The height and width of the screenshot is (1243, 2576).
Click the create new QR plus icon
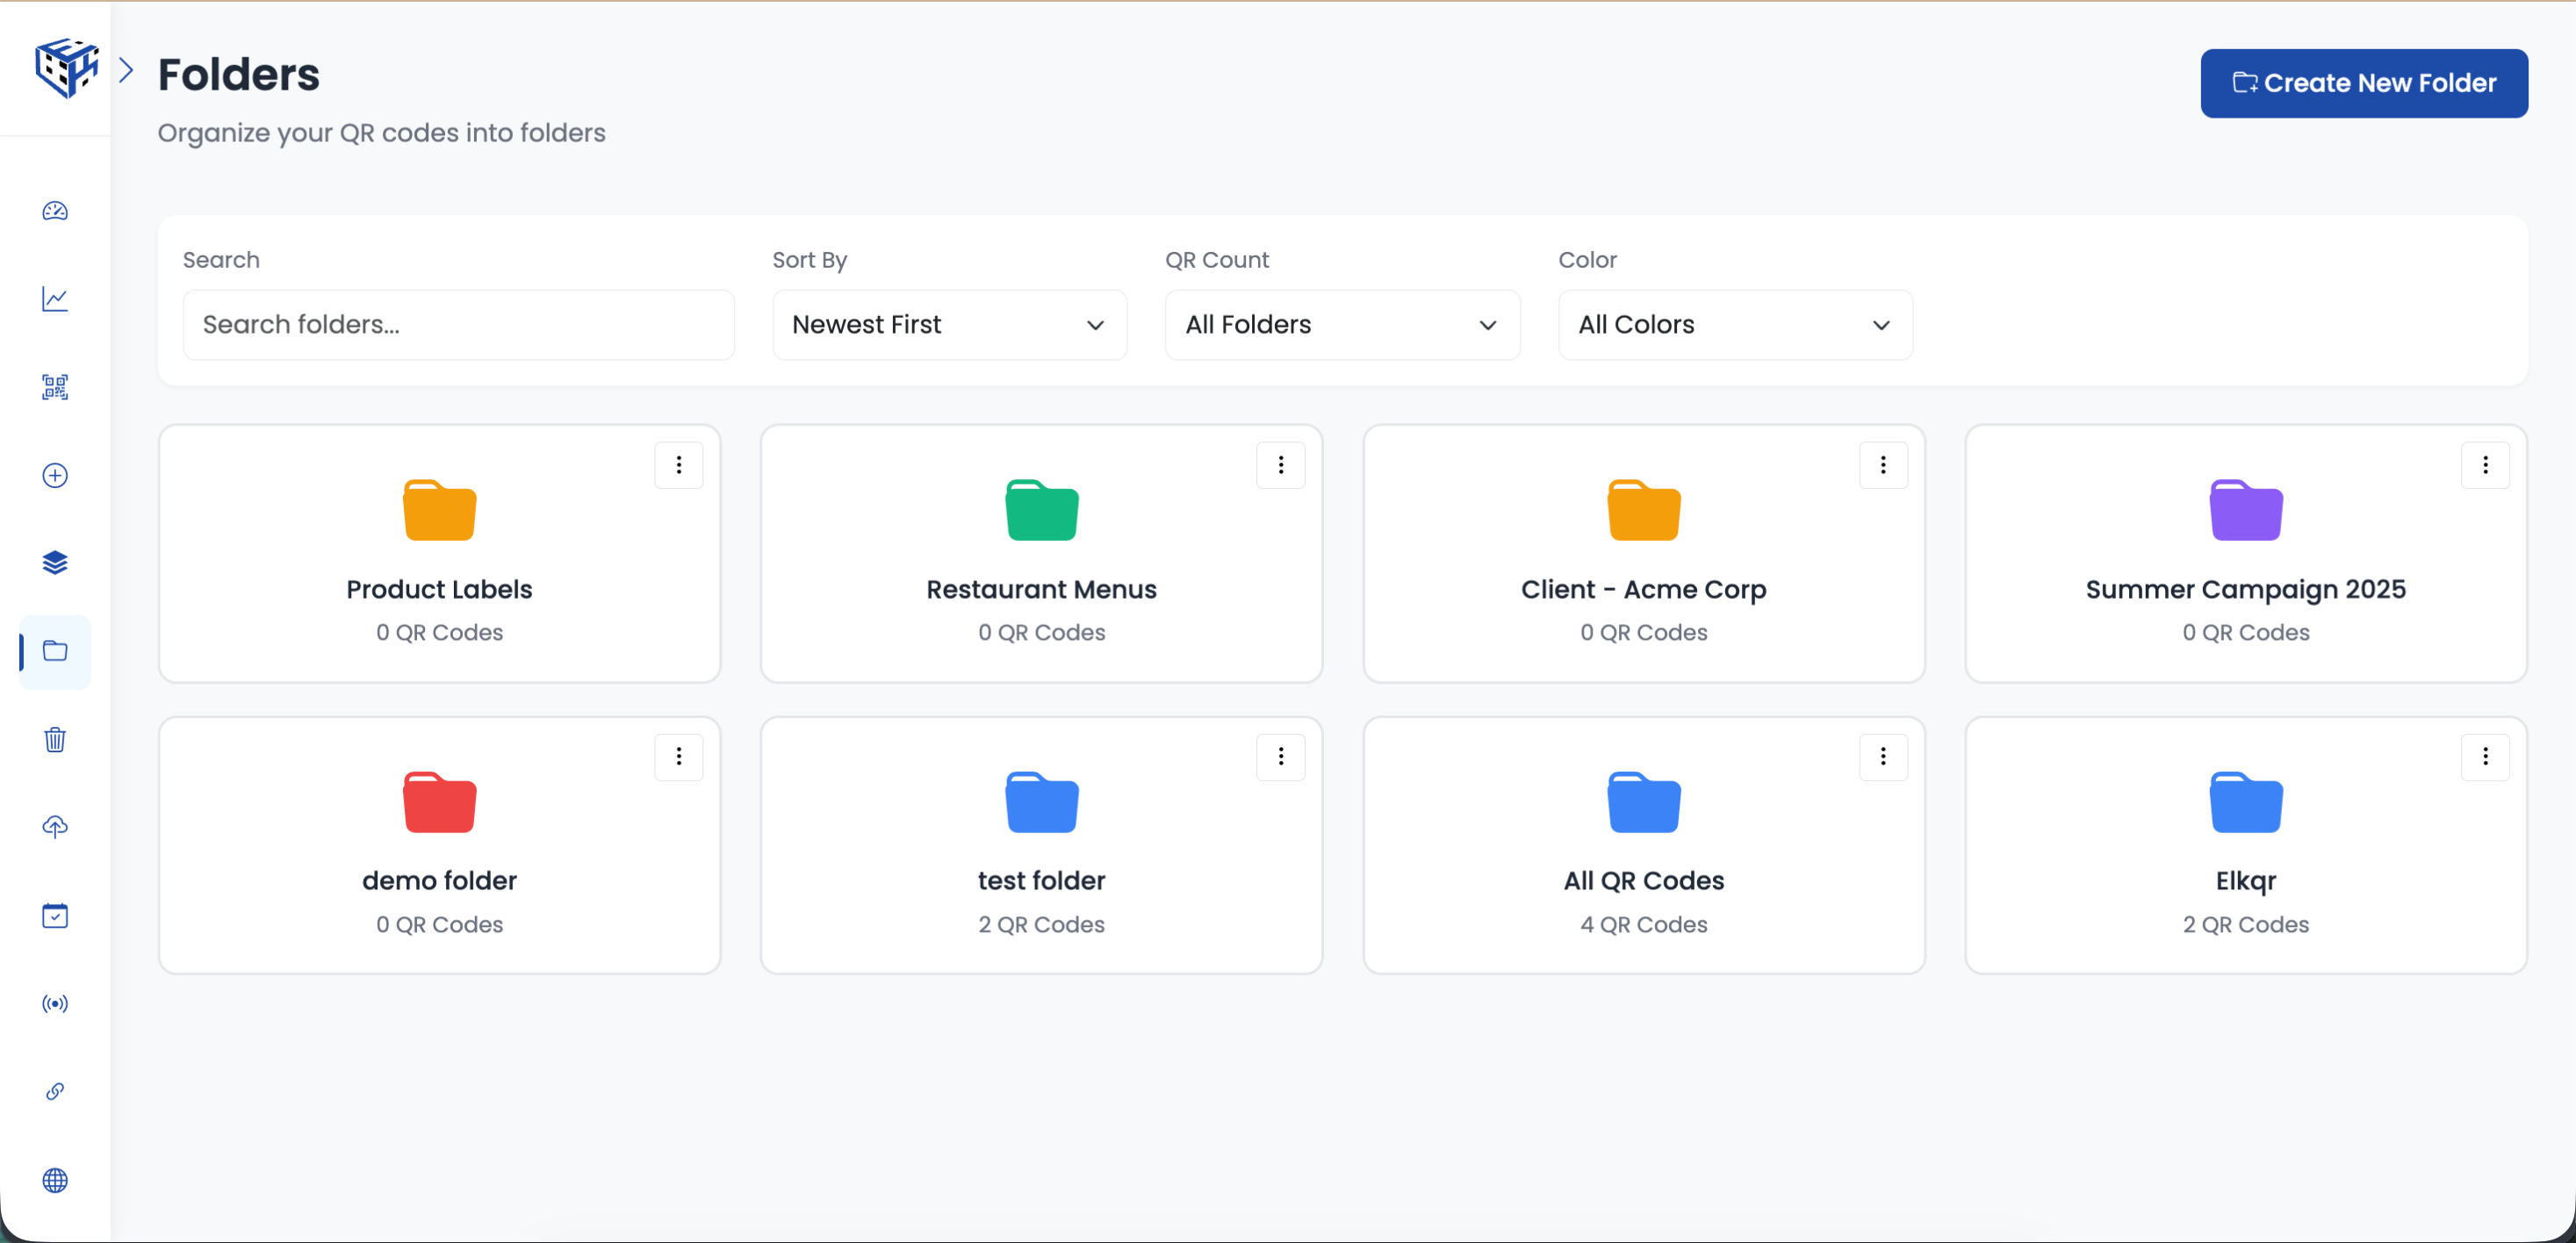tap(55, 476)
